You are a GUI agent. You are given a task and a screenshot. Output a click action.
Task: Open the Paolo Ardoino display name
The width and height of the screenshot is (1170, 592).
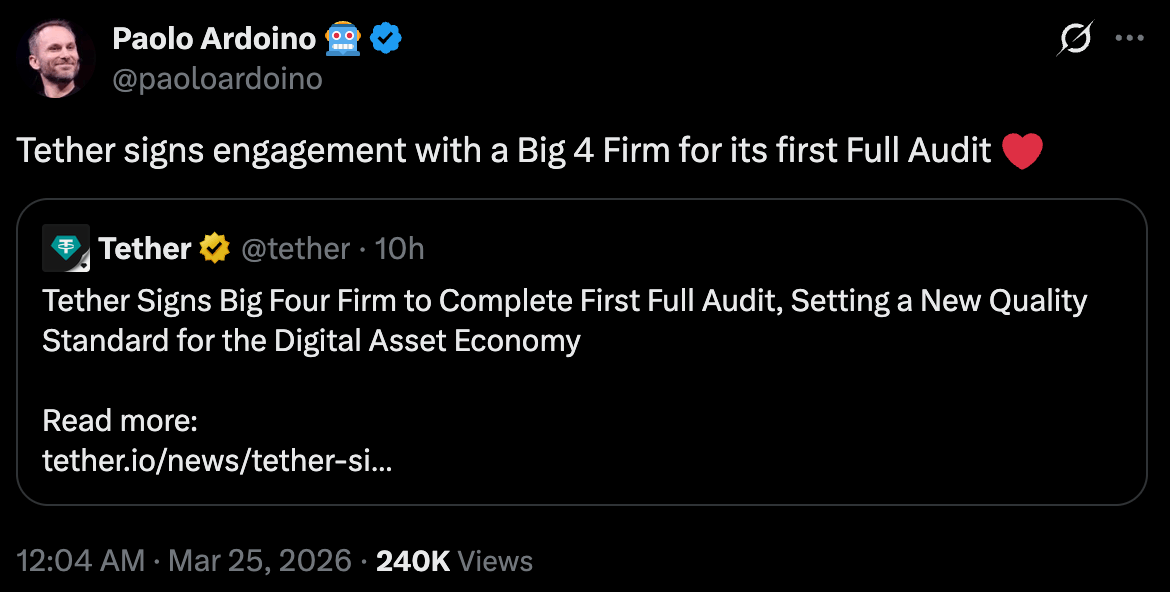(x=214, y=39)
